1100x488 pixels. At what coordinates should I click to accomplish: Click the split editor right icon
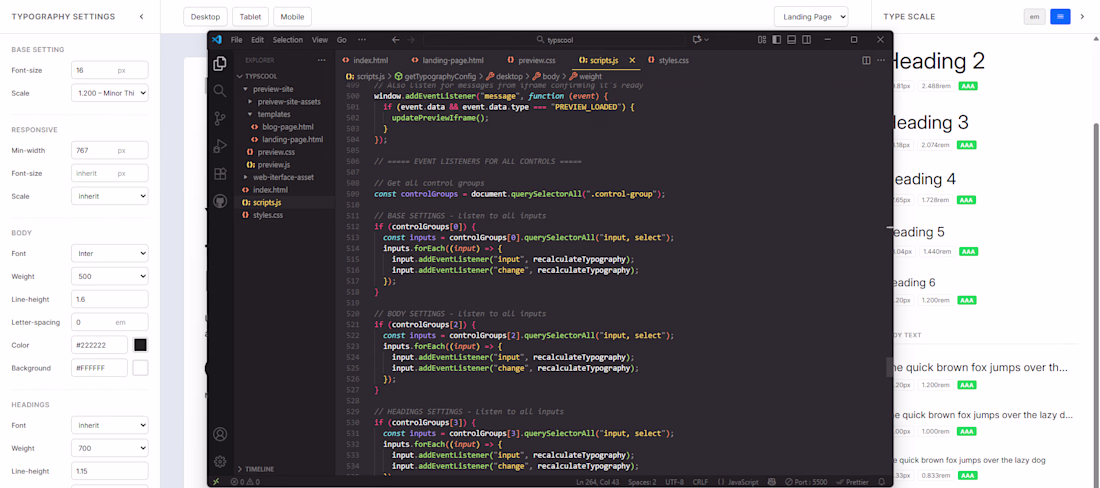tap(866, 60)
